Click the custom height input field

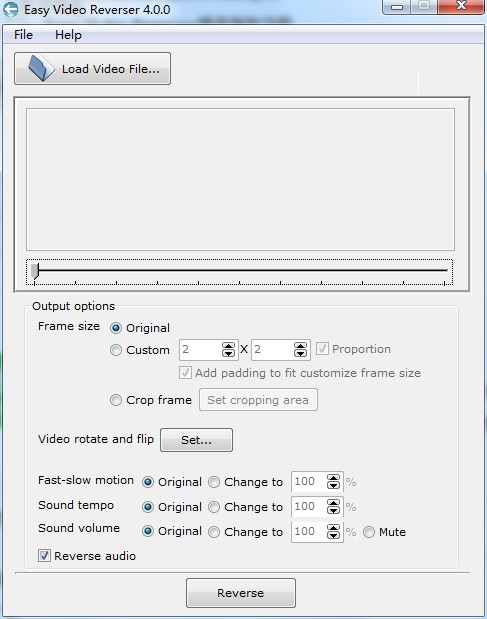pyautogui.click(x=272, y=350)
